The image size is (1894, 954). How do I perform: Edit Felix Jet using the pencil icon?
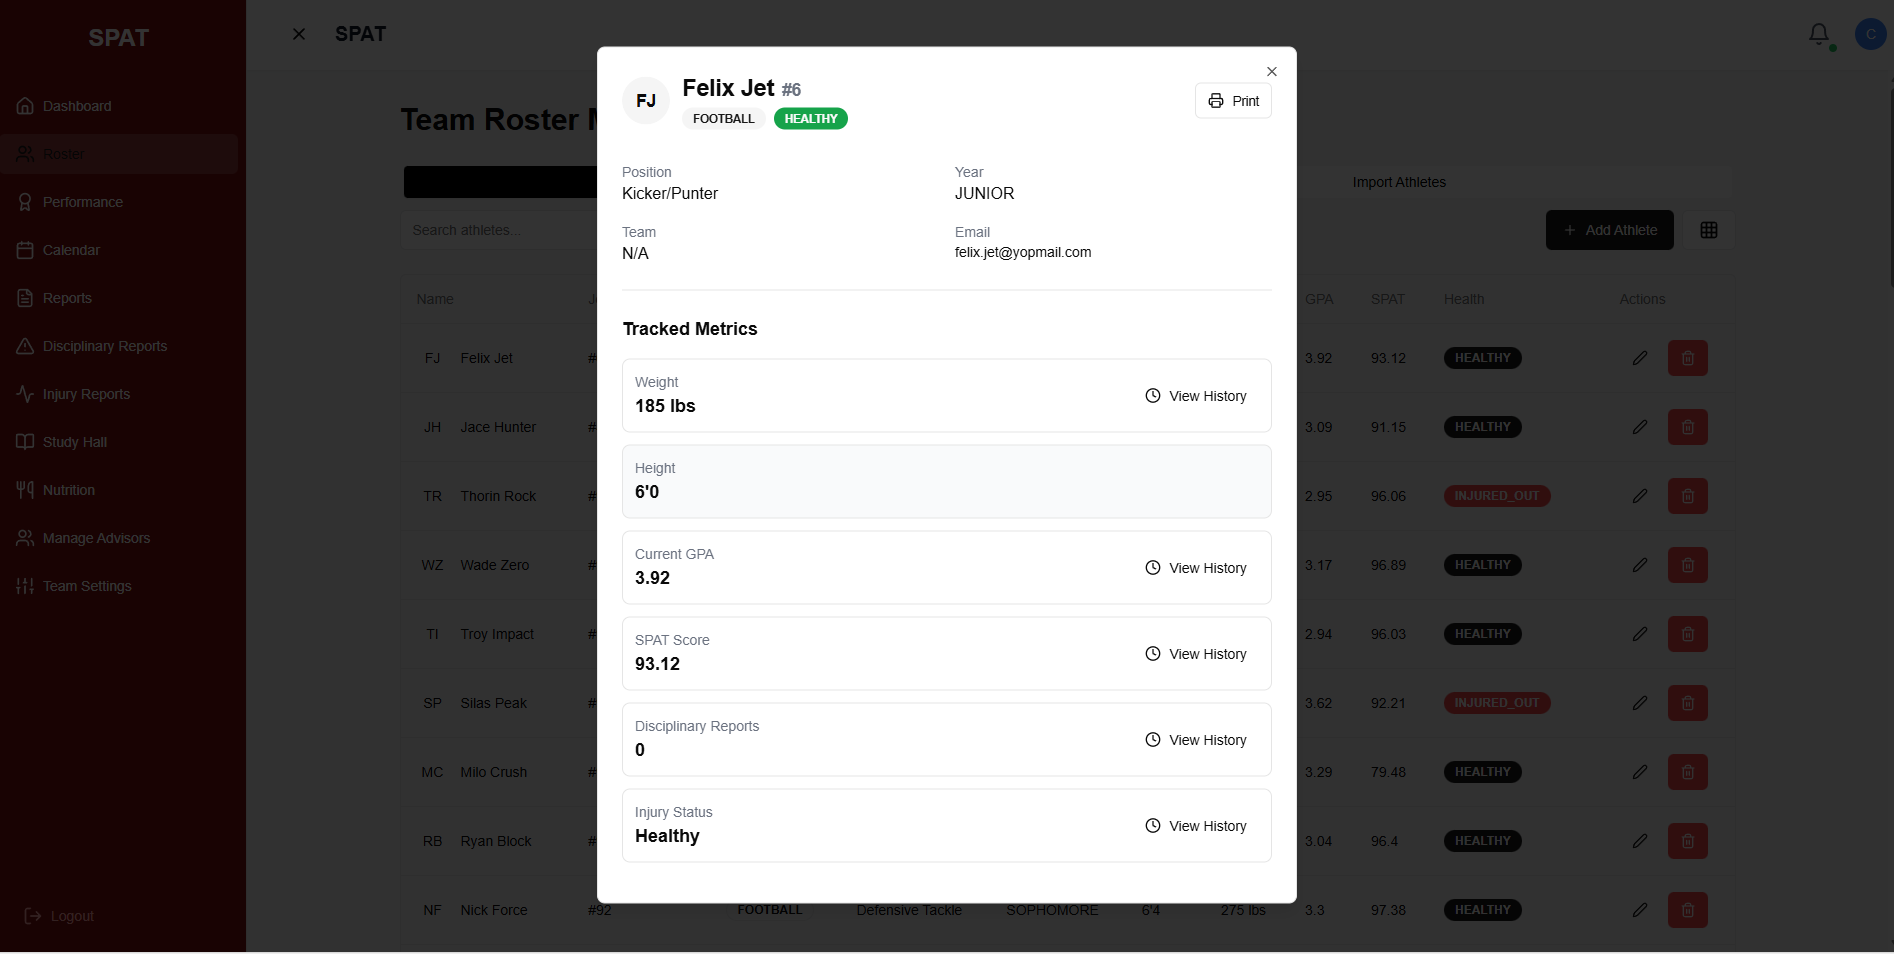coord(1639,358)
